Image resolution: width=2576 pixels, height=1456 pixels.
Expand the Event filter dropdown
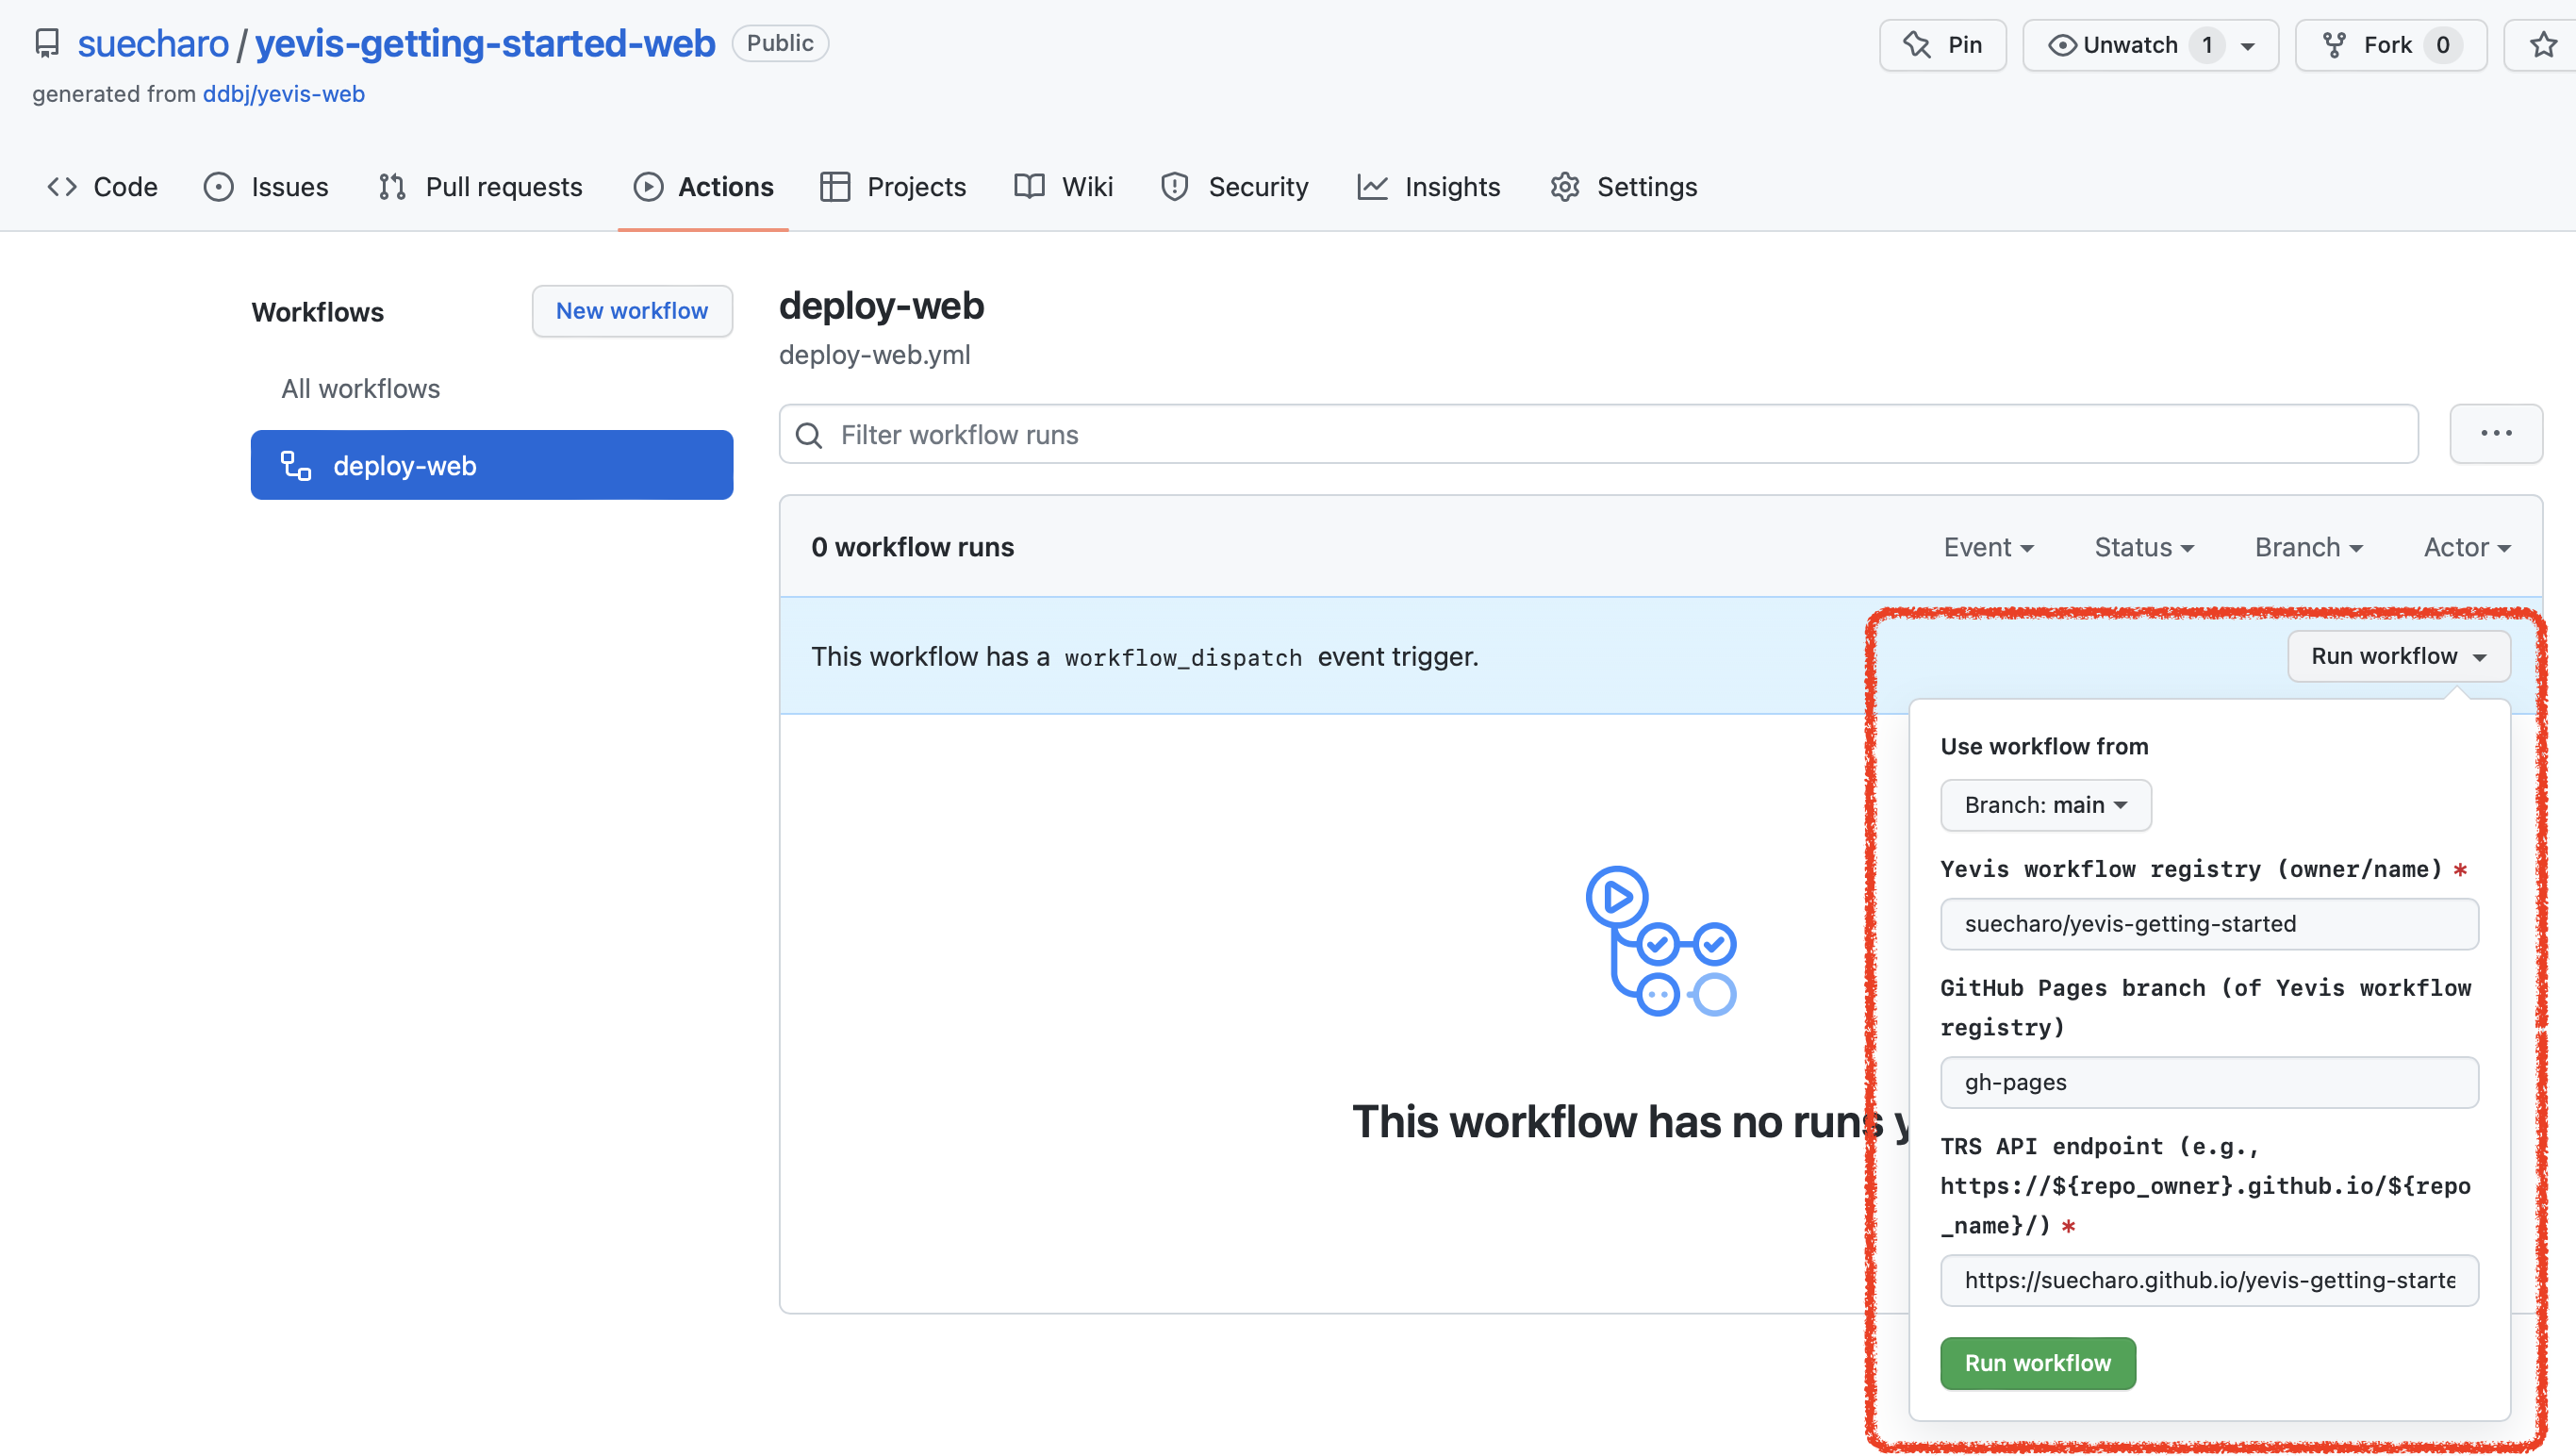(1988, 548)
